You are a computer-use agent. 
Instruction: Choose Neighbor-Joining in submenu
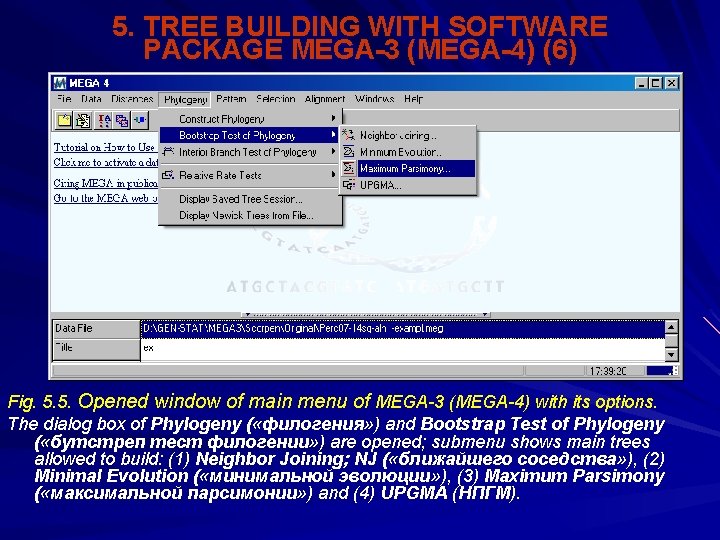click(408, 135)
